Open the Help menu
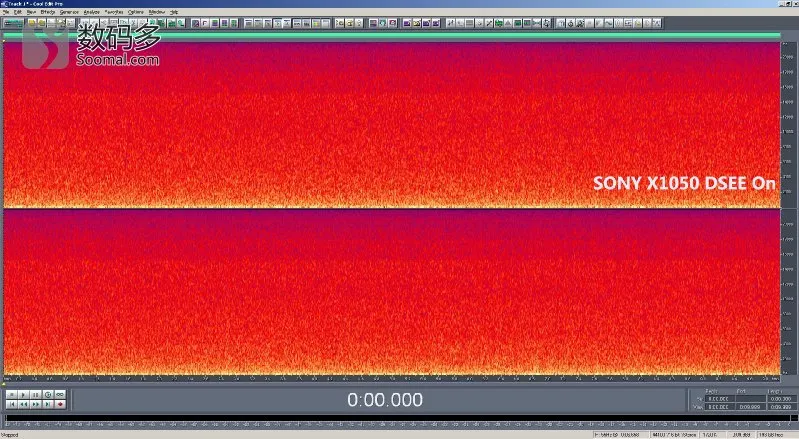Image resolution: width=799 pixels, height=439 pixels. point(174,12)
